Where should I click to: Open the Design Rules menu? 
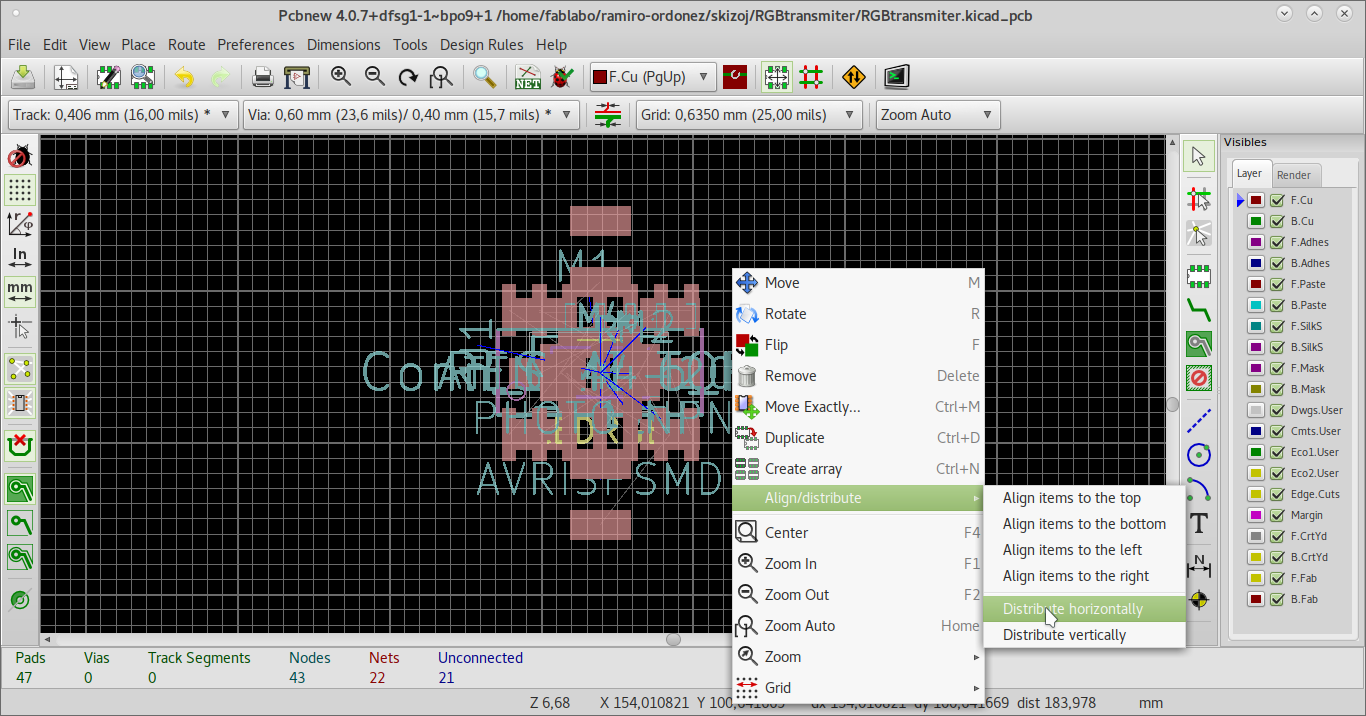coord(481,45)
